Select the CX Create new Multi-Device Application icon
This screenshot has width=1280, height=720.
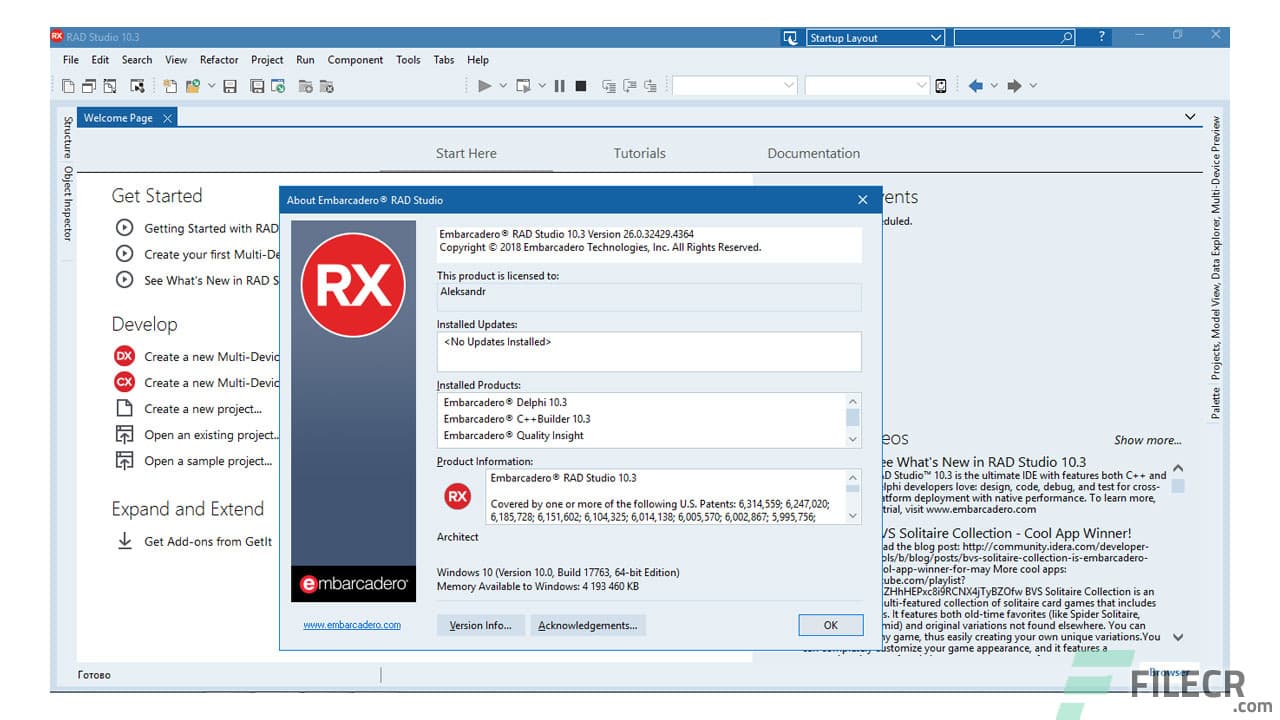coord(124,382)
